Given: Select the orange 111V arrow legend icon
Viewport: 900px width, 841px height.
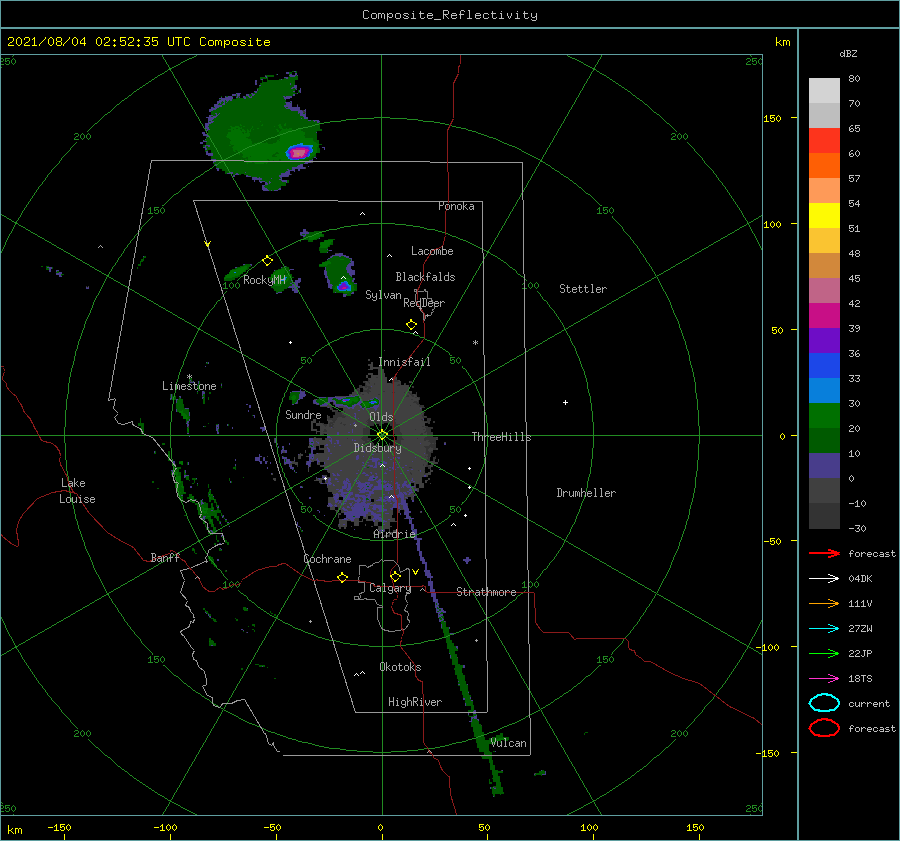Looking at the screenshot, I should (x=824, y=603).
